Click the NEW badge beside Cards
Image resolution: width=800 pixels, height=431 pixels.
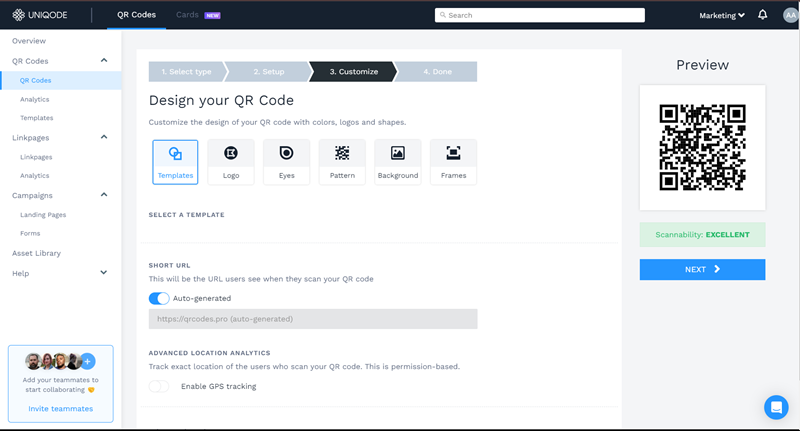click(212, 15)
